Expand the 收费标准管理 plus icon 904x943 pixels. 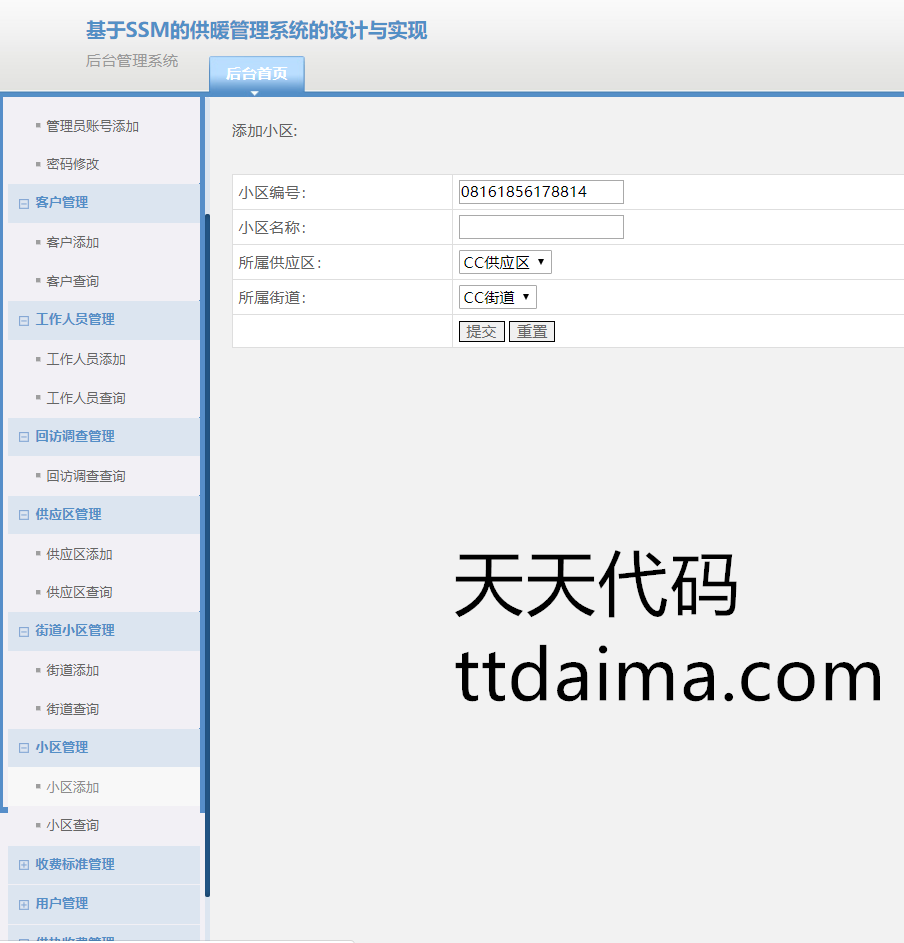(24, 865)
